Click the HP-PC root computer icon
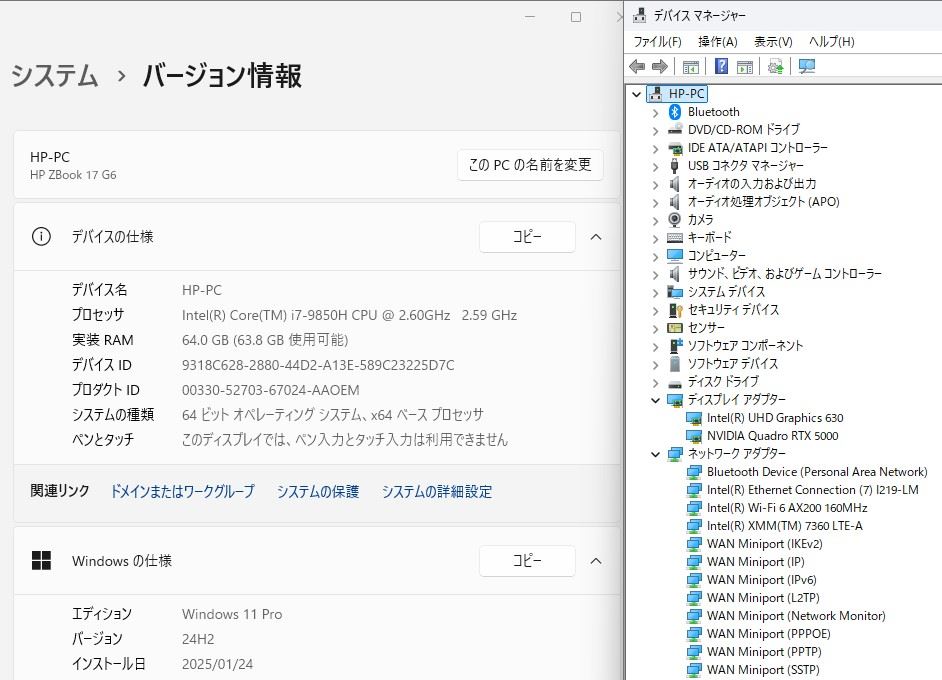Screen dimensions: 942x680 tap(655, 94)
